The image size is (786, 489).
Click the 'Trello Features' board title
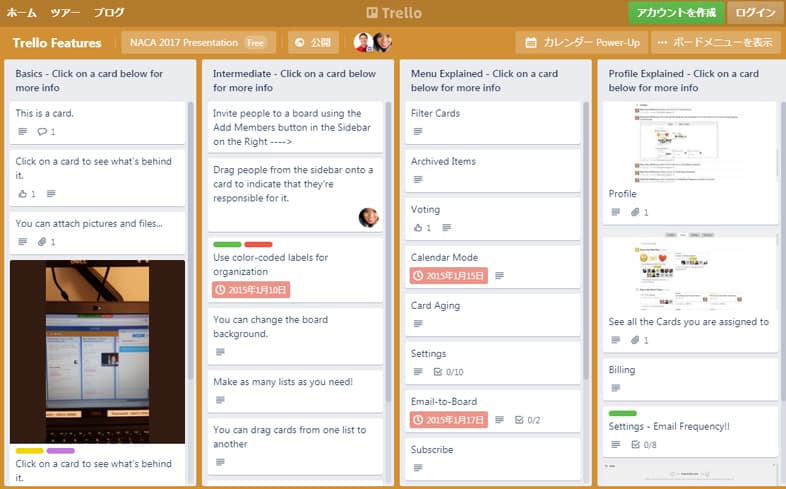(x=57, y=43)
